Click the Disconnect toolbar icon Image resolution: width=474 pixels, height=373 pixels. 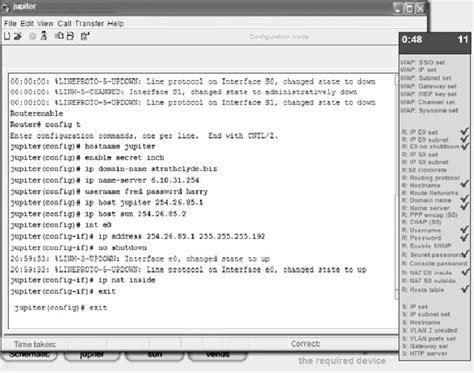44,36
